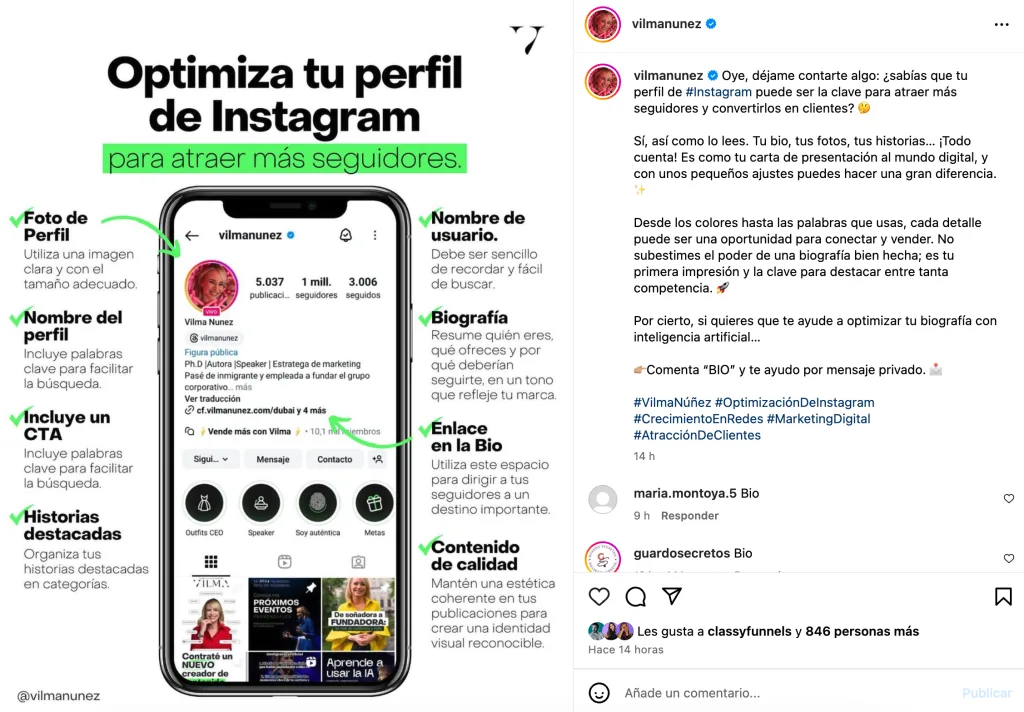The width and height of the screenshot is (1024, 712).
Task: Click into the 'Añade un comentario' field
Action: 787,692
